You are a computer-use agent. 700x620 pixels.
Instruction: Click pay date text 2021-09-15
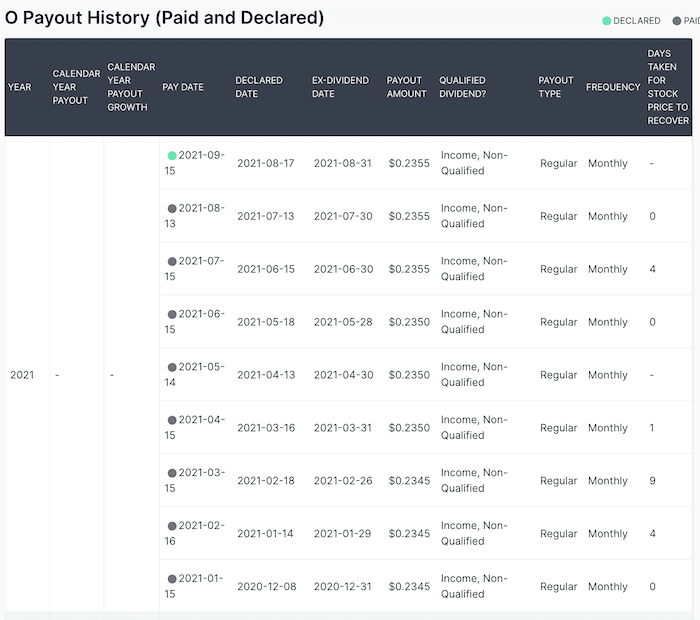(195, 163)
